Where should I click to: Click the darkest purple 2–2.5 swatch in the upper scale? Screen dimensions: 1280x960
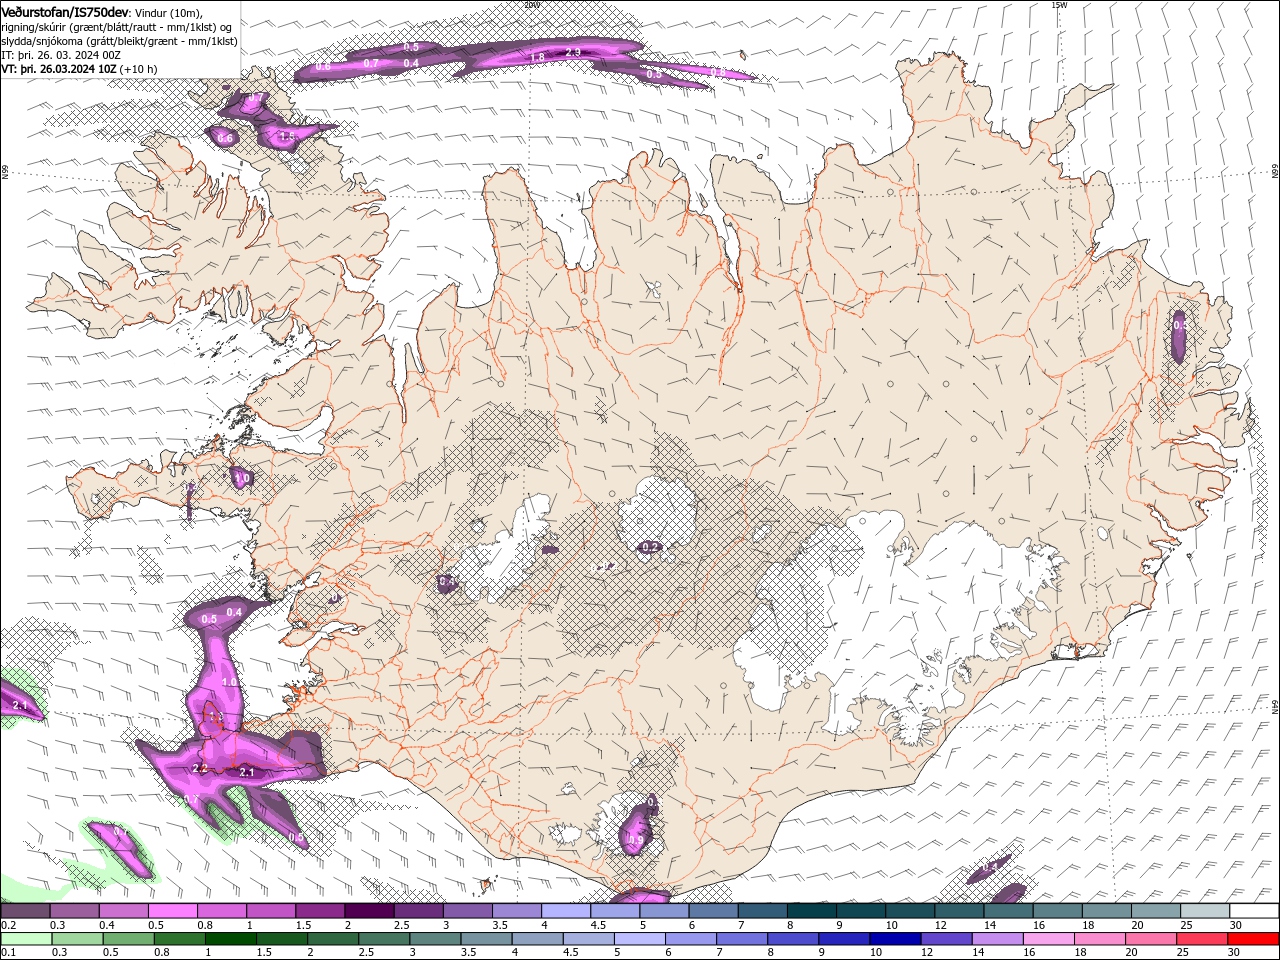(369, 911)
